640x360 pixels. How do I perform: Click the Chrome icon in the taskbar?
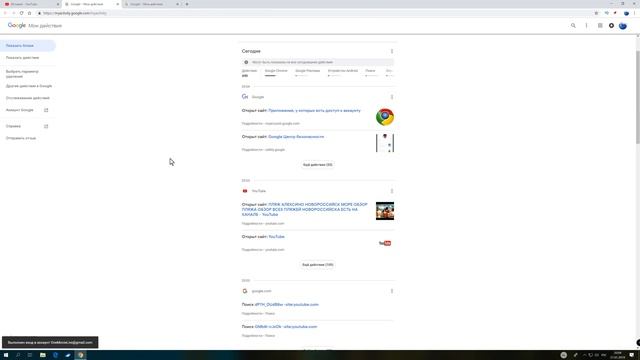pos(80,355)
